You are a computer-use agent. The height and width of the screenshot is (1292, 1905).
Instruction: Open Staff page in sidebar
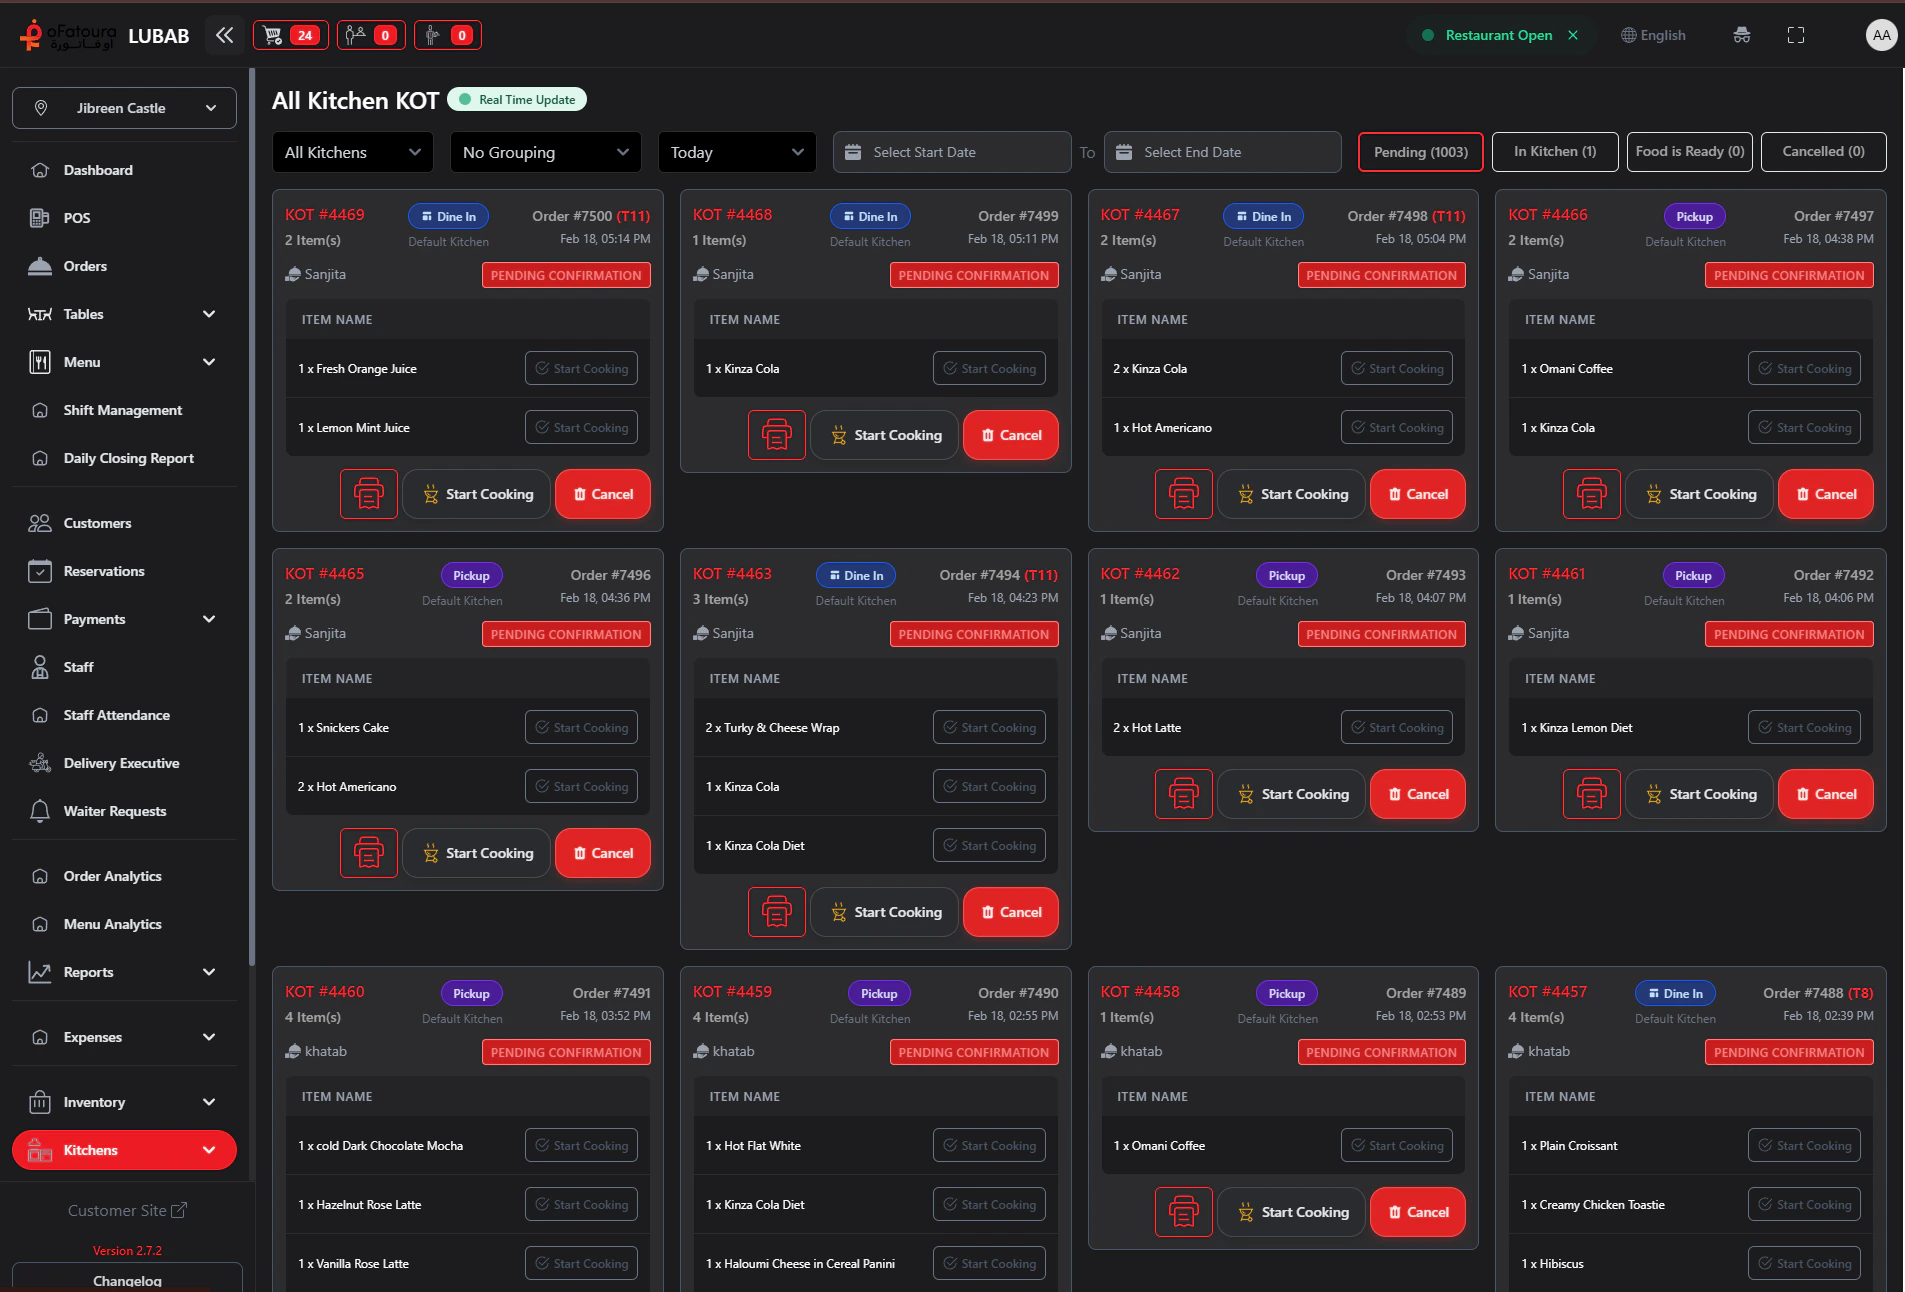pos(124,667)
